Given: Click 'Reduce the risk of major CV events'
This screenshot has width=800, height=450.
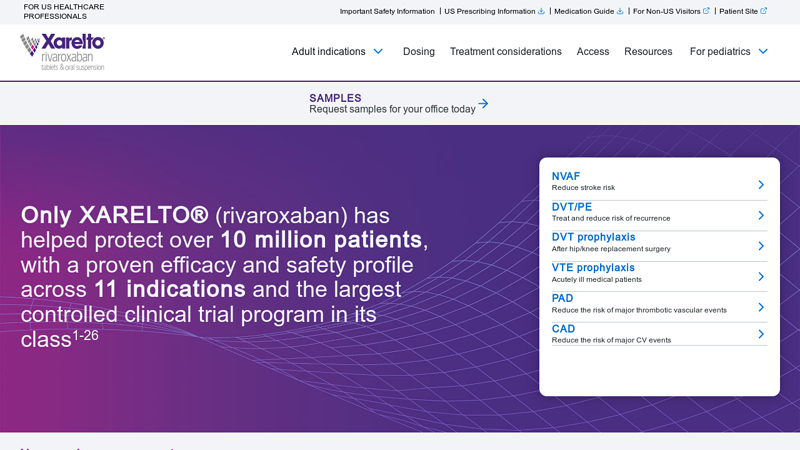Looking at the screenshot, I should [611, 340].
